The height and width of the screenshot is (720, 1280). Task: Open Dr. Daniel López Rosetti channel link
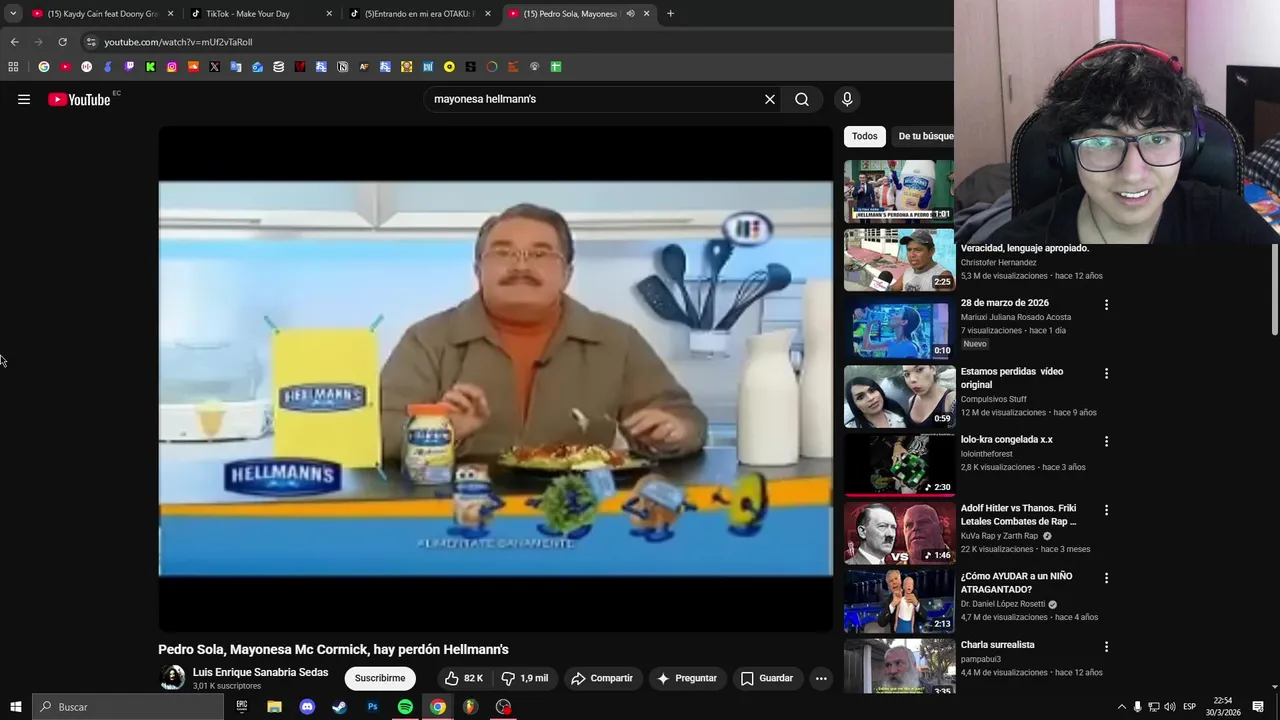click(x=1003, y=604)
